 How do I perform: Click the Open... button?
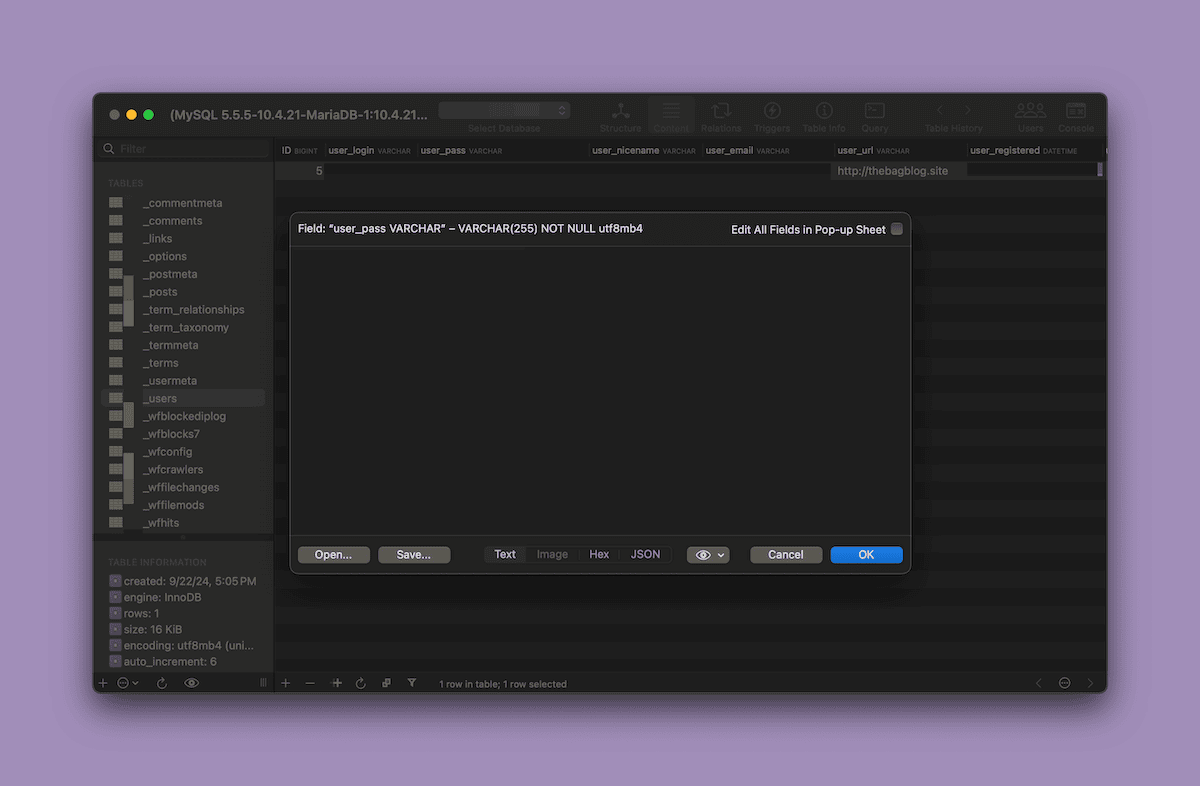[x=334, y=554]
